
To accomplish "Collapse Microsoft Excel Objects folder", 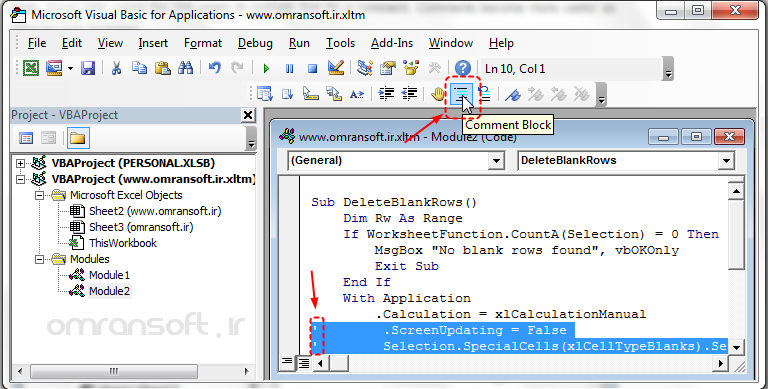I will [39, 195].
